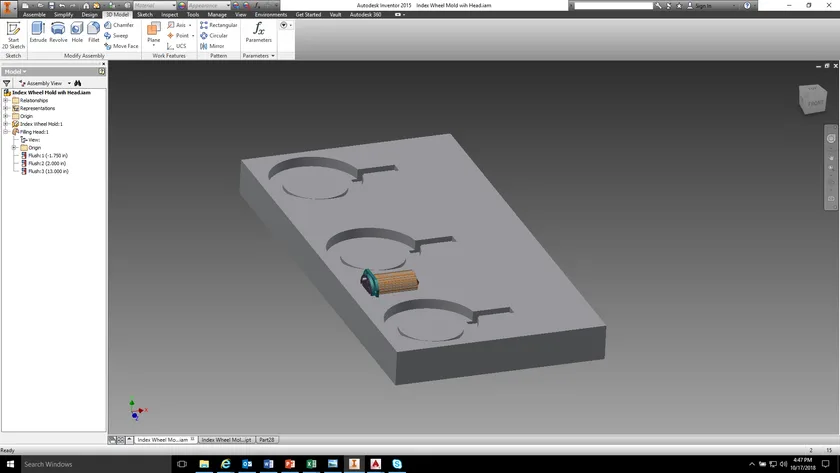Expand the Plane dropdown arrow
The image size is (840, 473).
pos(154,46)
